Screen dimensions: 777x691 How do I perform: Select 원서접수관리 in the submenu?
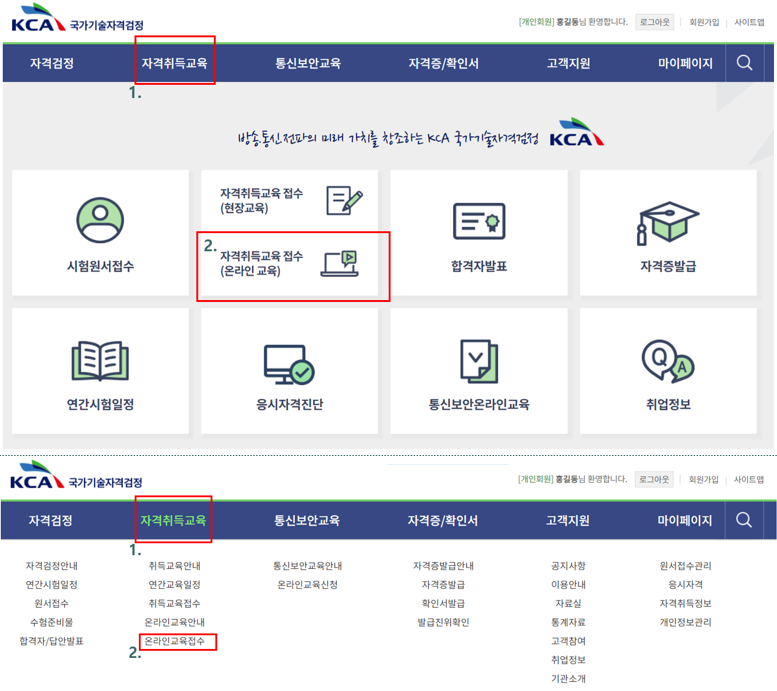[685, 566]
